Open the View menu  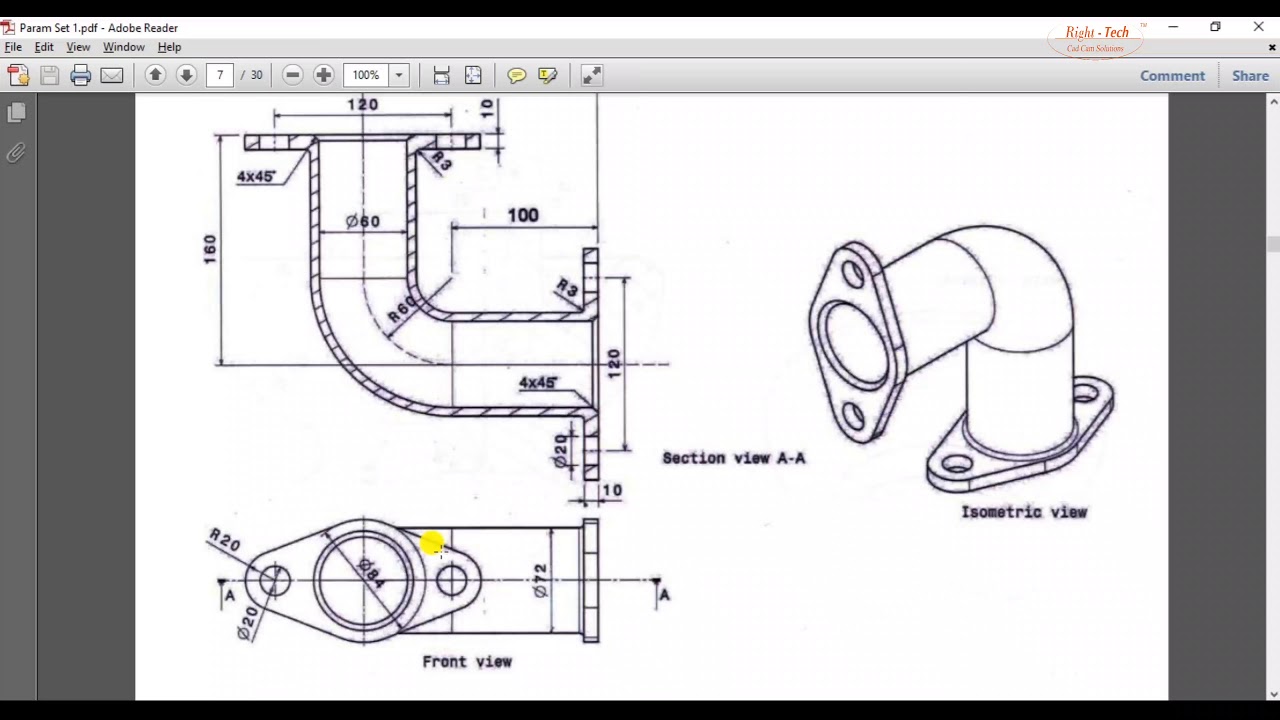(78, 47)
